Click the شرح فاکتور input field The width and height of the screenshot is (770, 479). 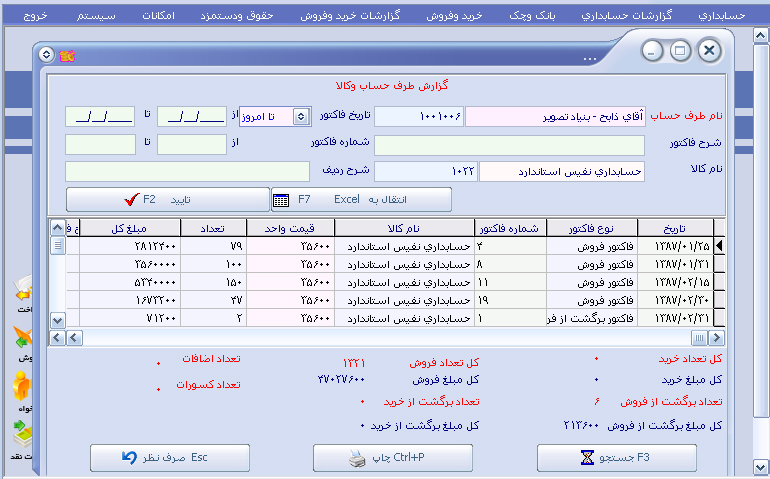[510, 145]
